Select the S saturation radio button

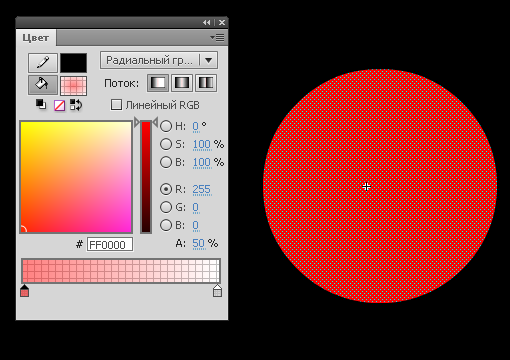click(166, 144)
